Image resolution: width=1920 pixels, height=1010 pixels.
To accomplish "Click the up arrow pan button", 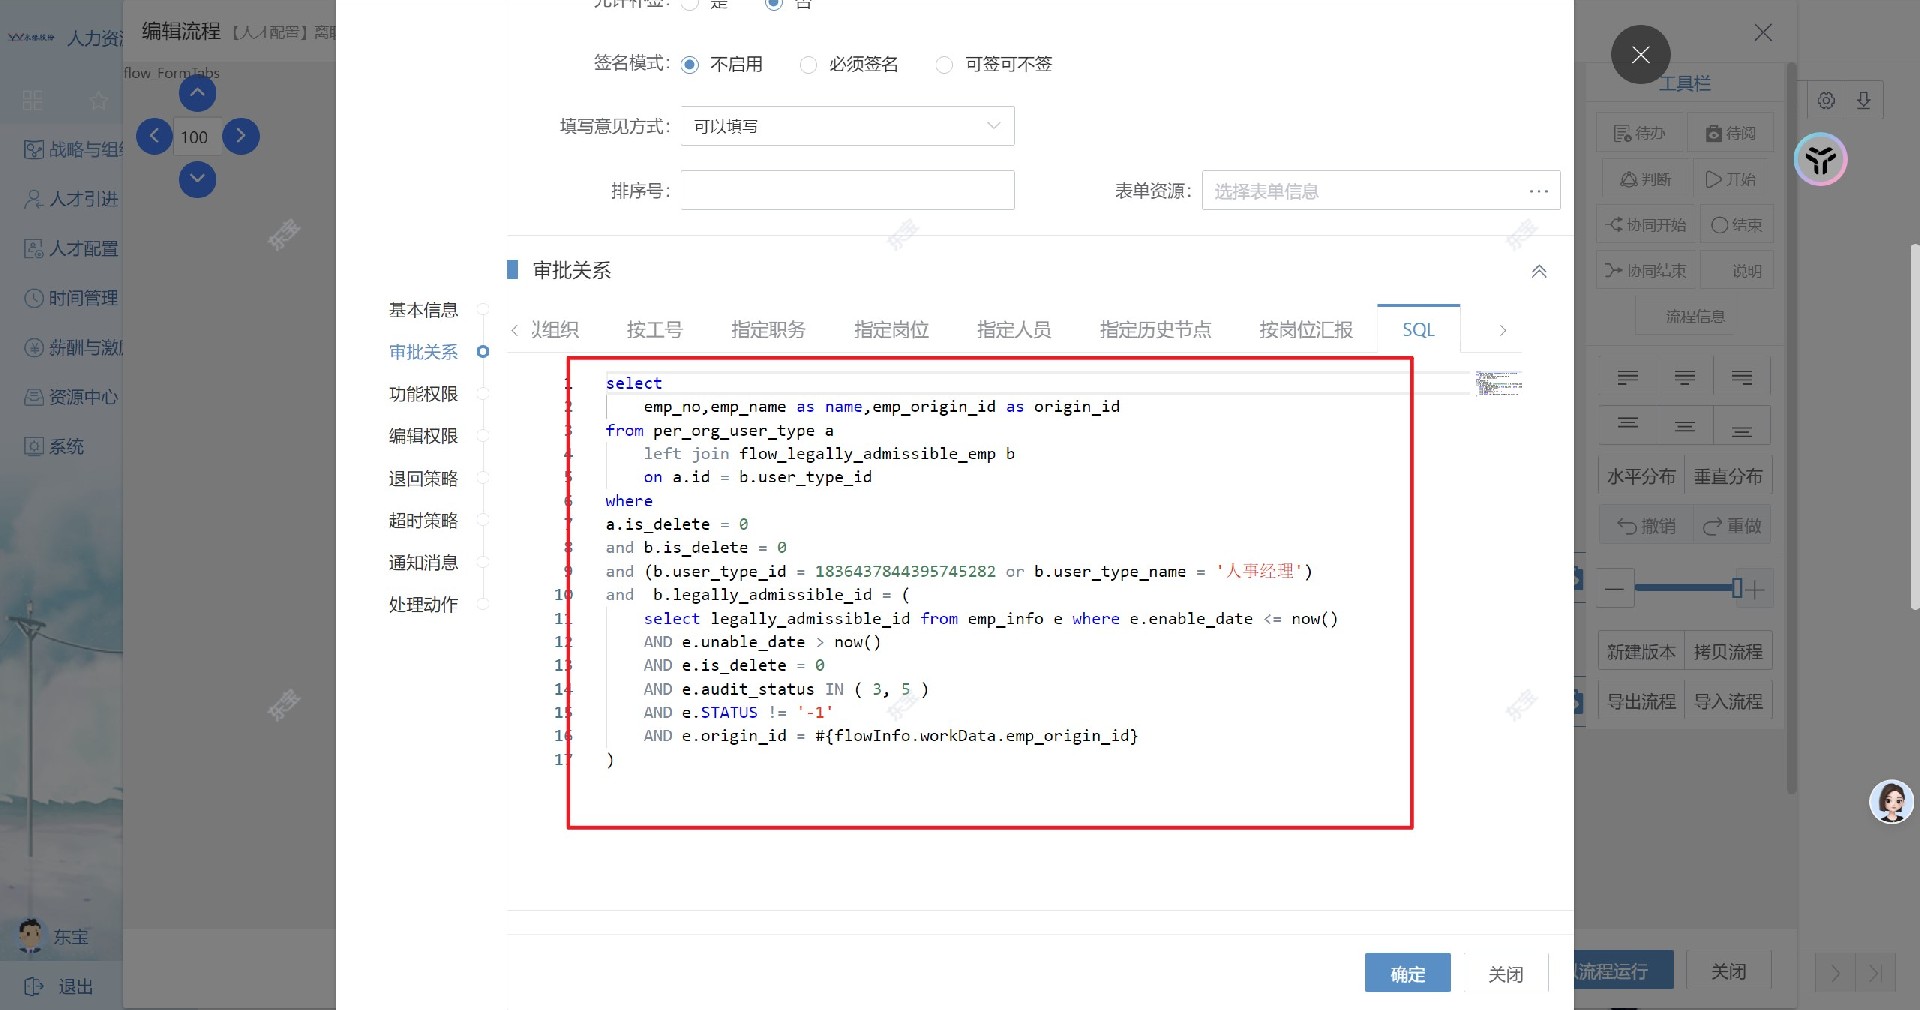I will point(197,93).
